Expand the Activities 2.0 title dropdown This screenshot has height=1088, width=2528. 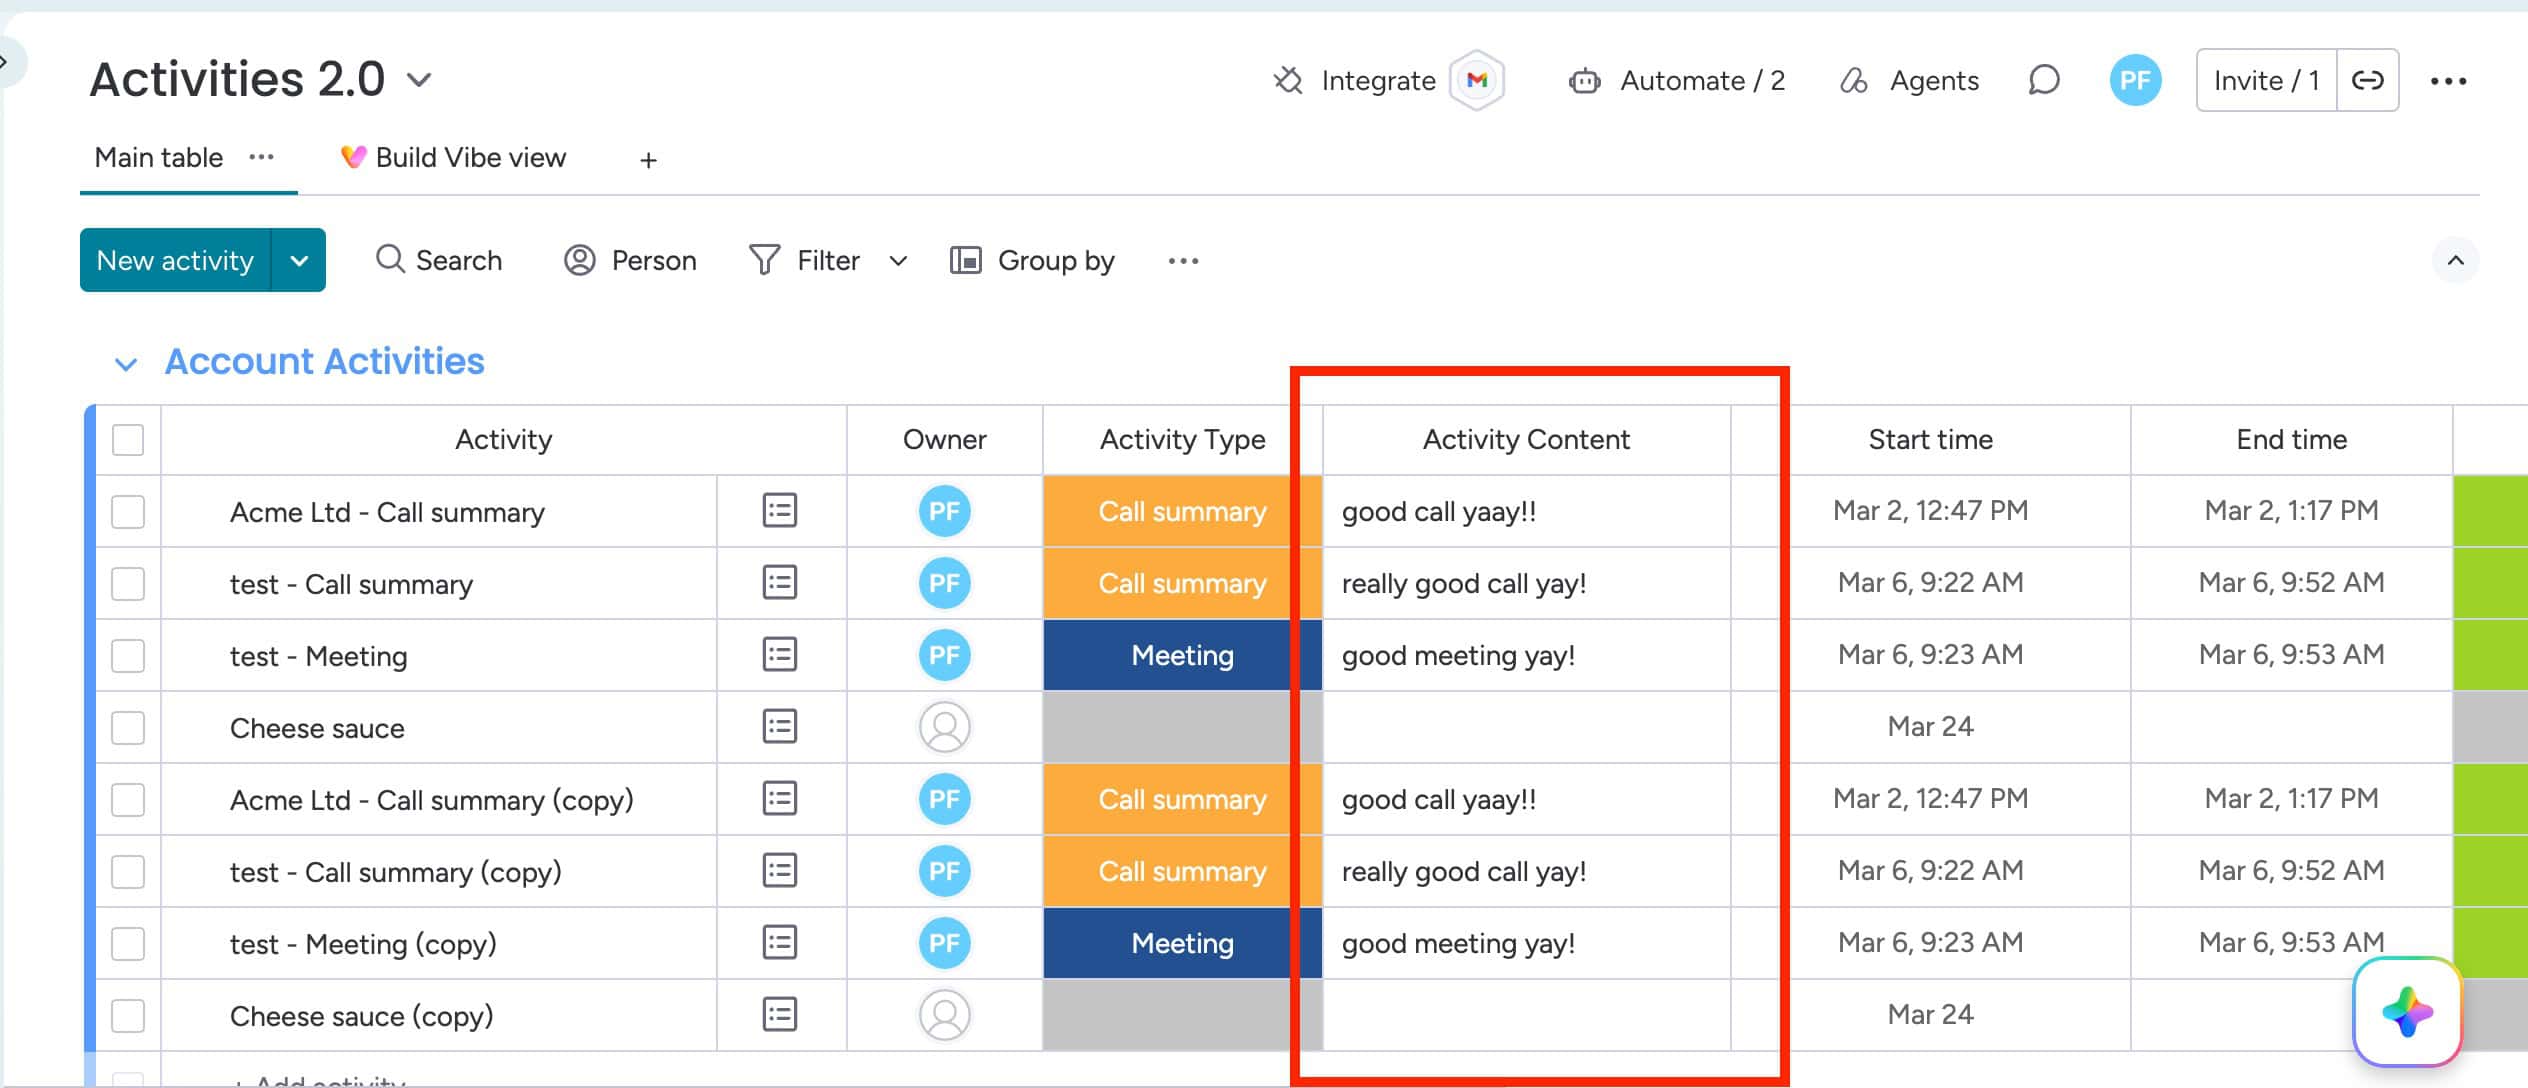click(x=420, y=80)
